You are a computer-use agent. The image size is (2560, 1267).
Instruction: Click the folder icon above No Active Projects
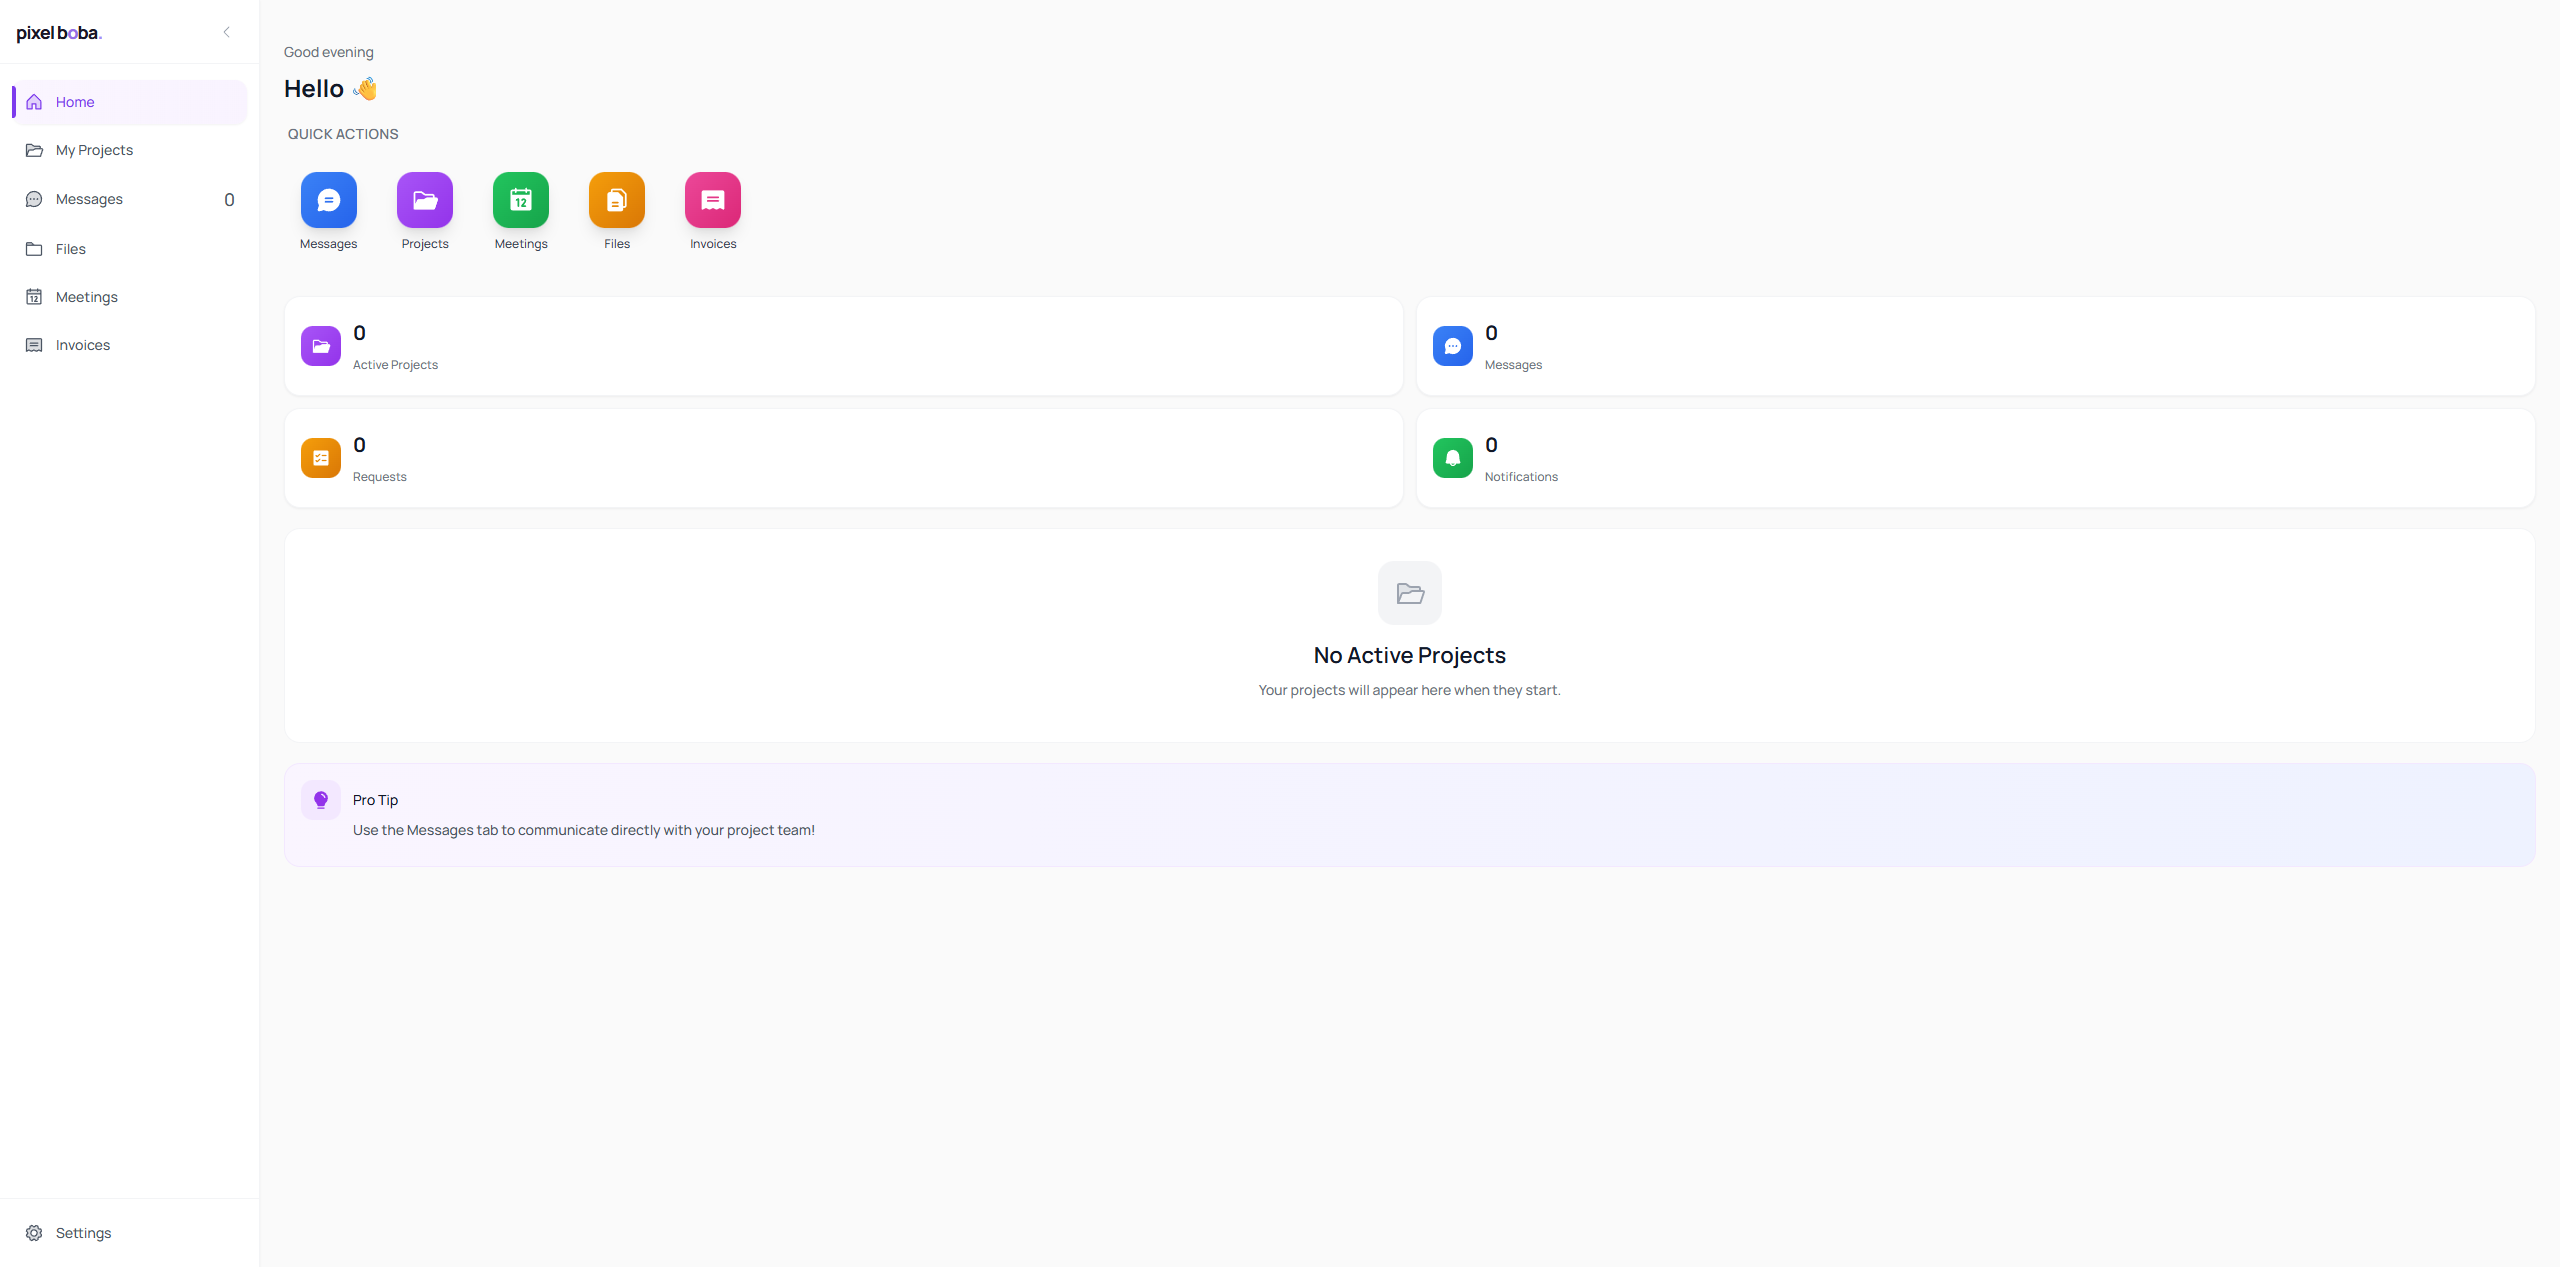pyautogui.click(x=1409, y=592)
